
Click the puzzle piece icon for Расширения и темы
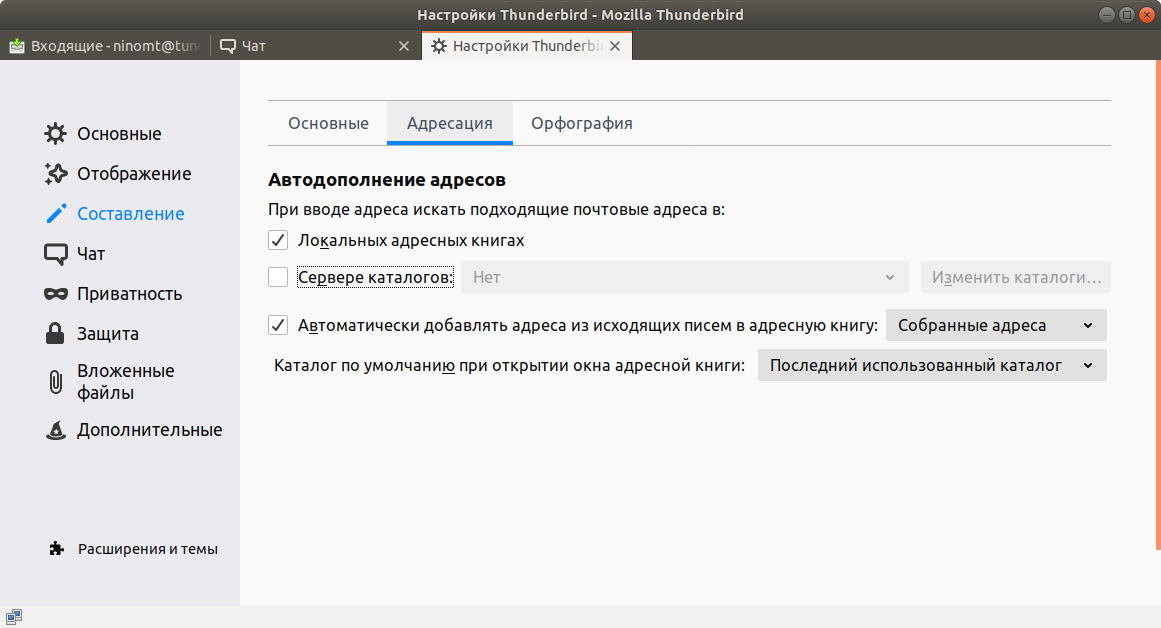tap(58, 549)
